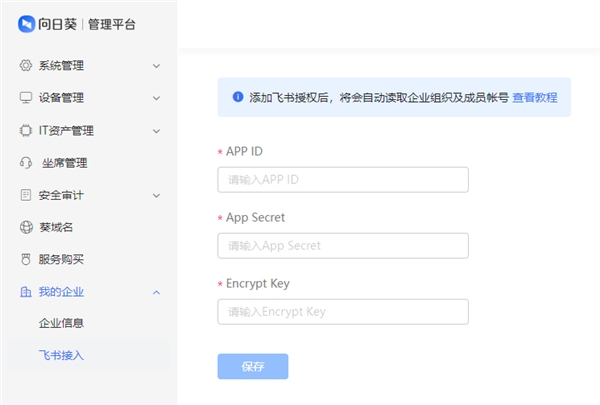This screenshot has height=405, width=600.
Task: Click the 服务购买 bag icon
Action: pos(26,260)
